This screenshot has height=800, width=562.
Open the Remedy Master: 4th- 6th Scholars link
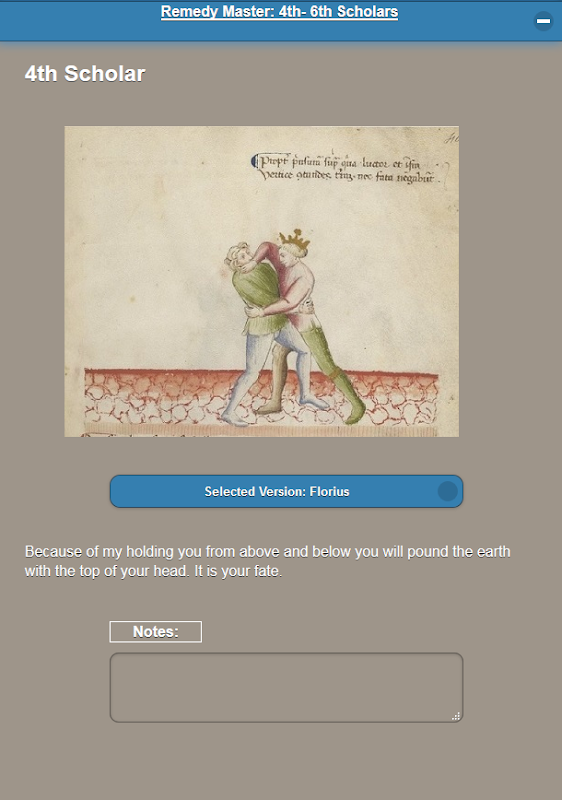[x=279, y=12]
